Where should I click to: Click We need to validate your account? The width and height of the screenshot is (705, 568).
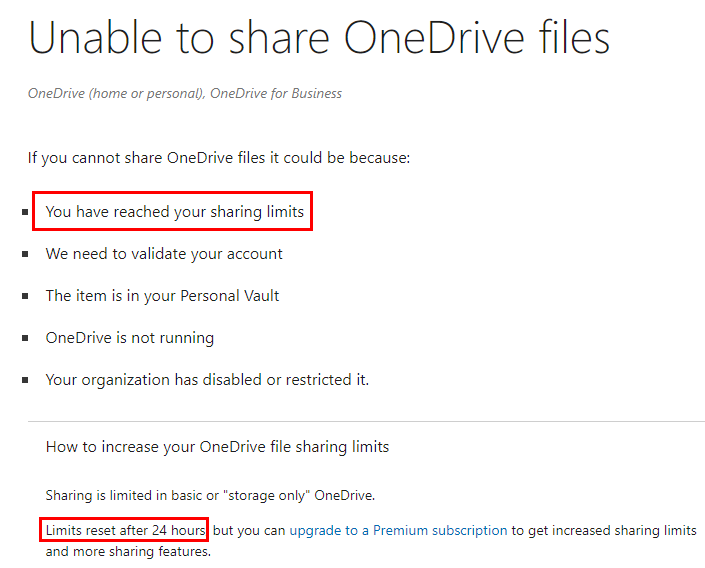[164, 254]
